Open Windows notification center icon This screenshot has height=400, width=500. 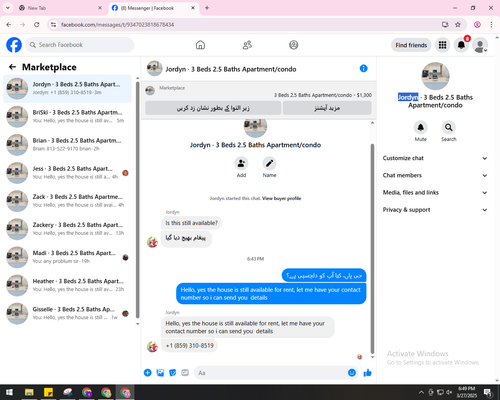click(x=488, y=392)
